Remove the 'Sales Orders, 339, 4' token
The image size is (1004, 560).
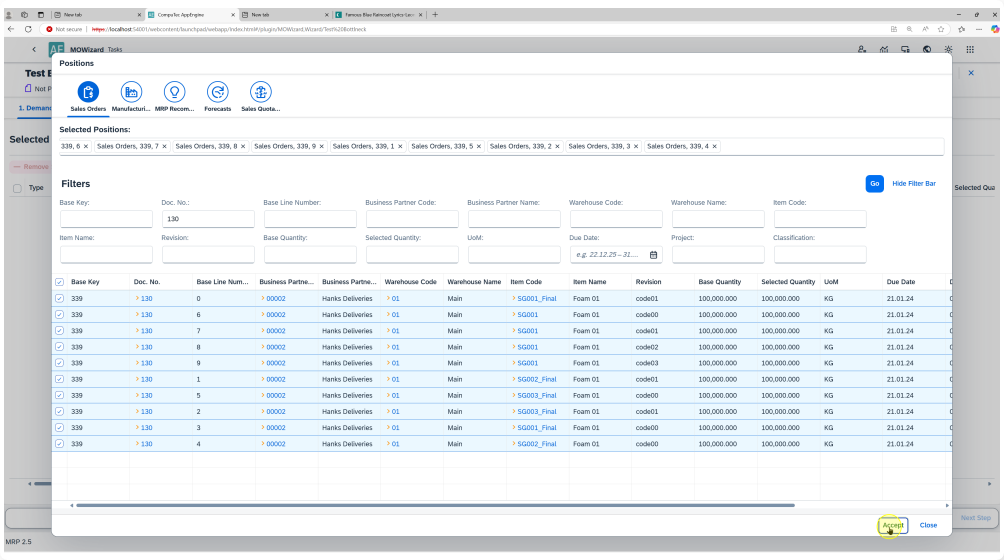[x=714, y=146]
